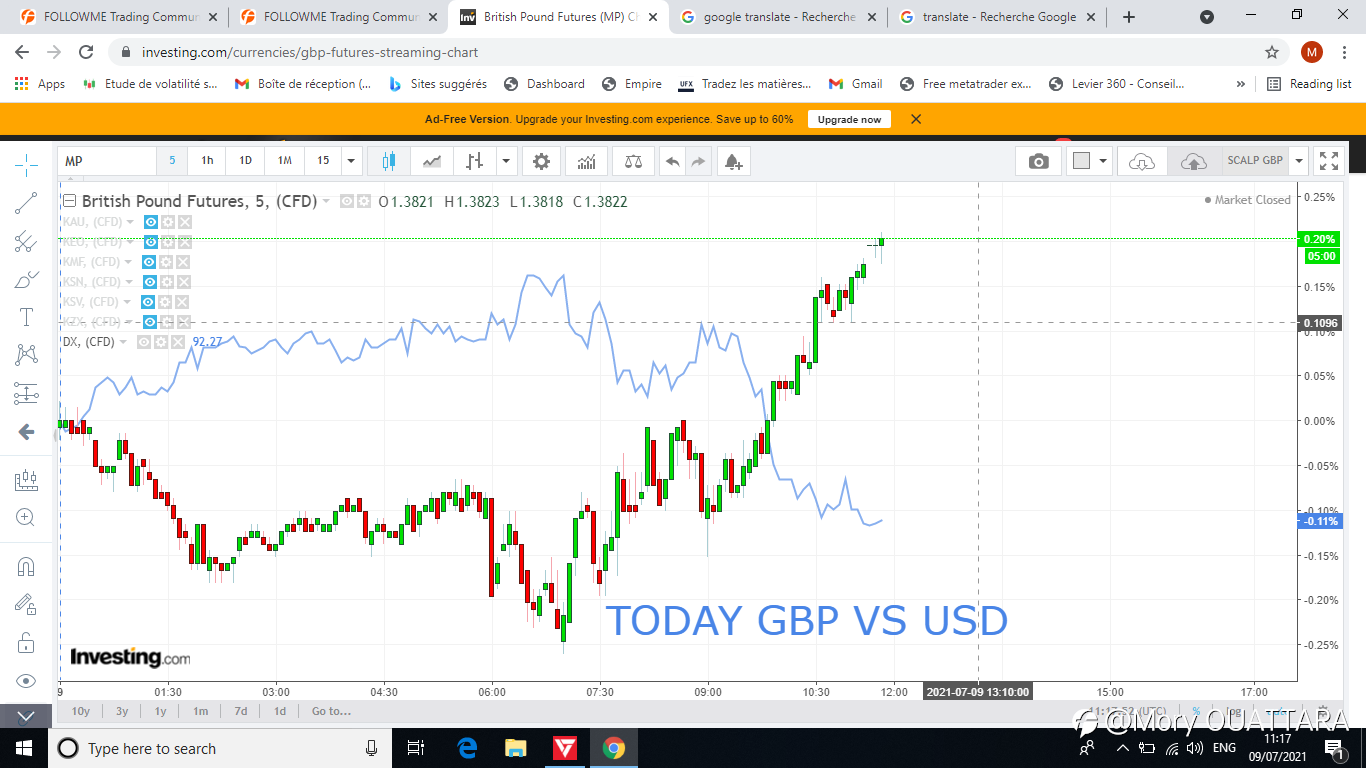Toggle visibility of DX overlay

(144, 342)
